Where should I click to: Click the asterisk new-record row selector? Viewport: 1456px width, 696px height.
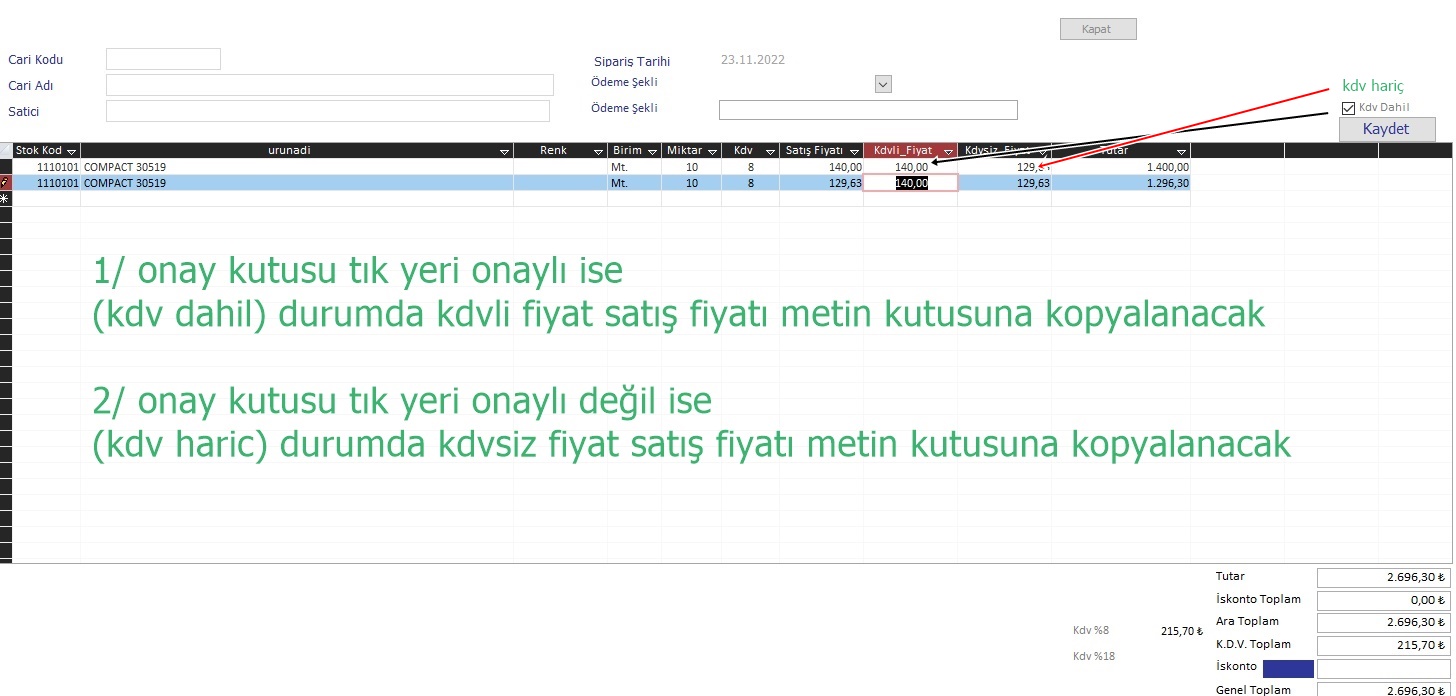point(6,199)
